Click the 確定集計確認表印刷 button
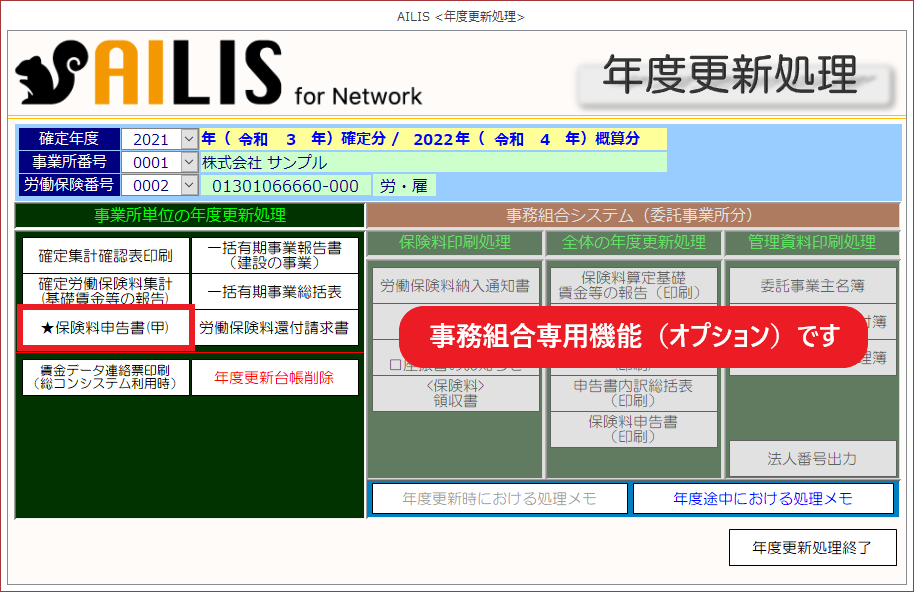 point(105,255)
